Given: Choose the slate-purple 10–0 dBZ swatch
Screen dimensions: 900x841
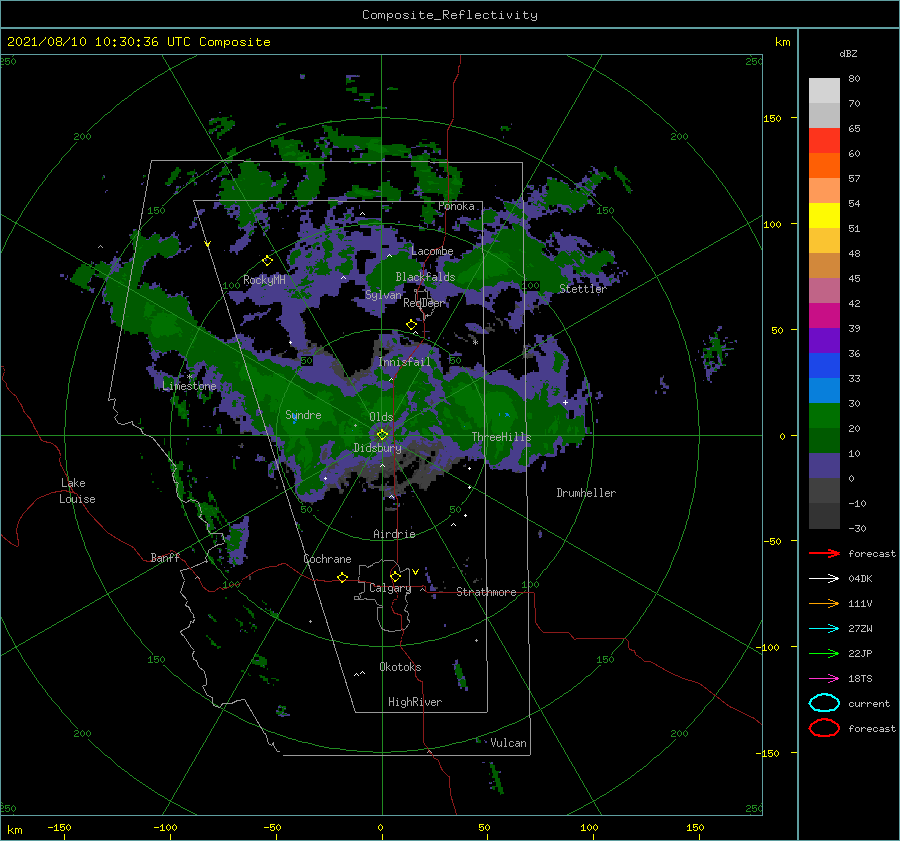Looking at the screenshot, I should coord(824,466).
